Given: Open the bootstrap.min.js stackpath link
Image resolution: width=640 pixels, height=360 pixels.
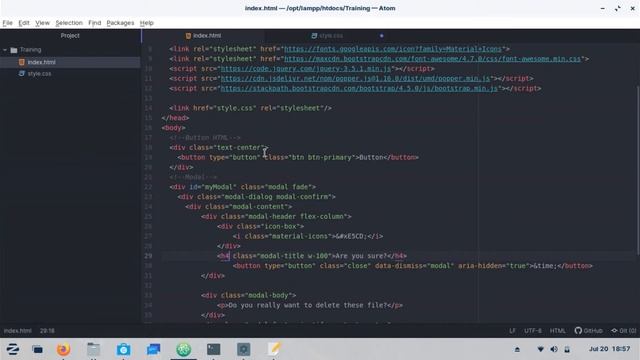Looking at the screenshot, I should 359,88.
